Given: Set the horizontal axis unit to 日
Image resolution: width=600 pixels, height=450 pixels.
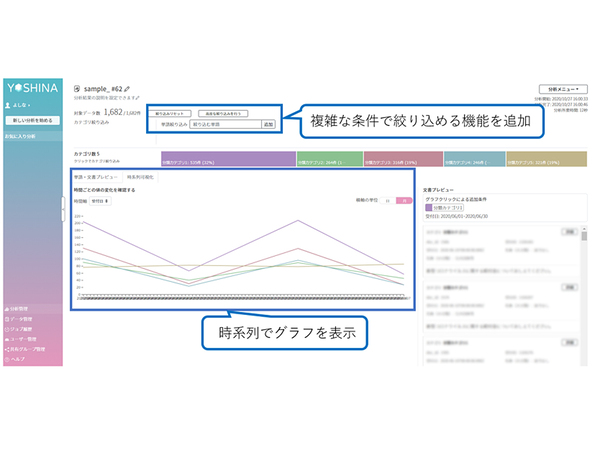Looking at the screenshot, I should 388,201.
